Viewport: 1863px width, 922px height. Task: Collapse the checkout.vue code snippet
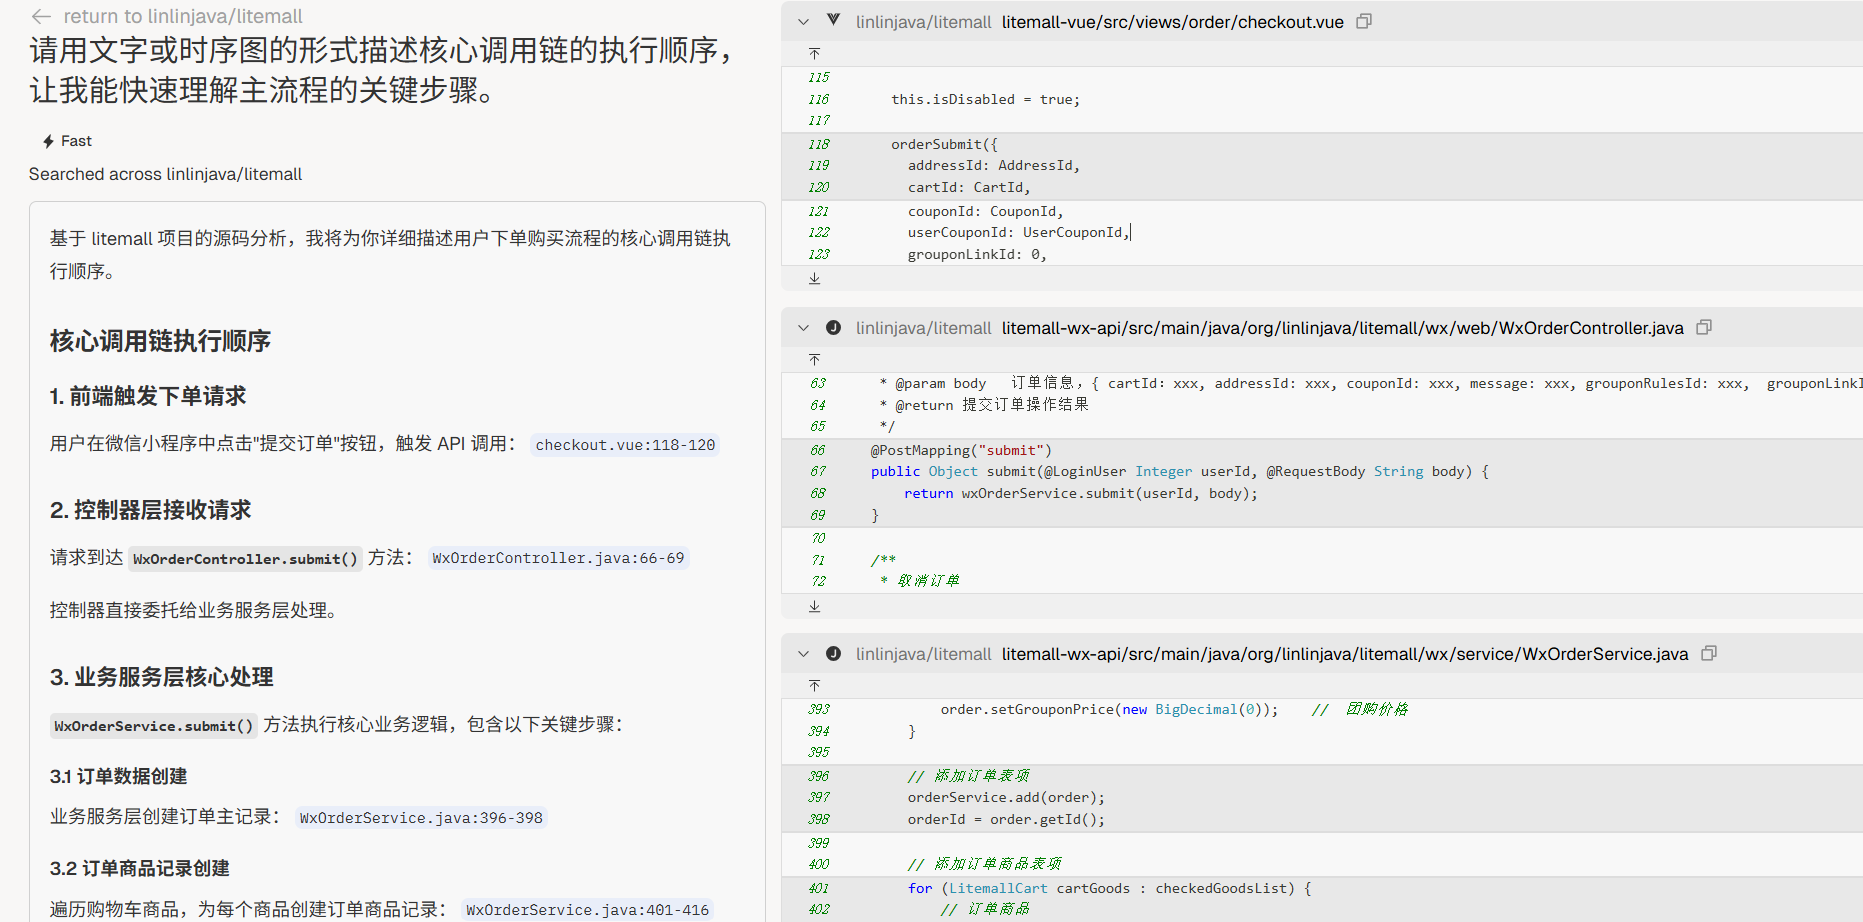click(803, 21)
